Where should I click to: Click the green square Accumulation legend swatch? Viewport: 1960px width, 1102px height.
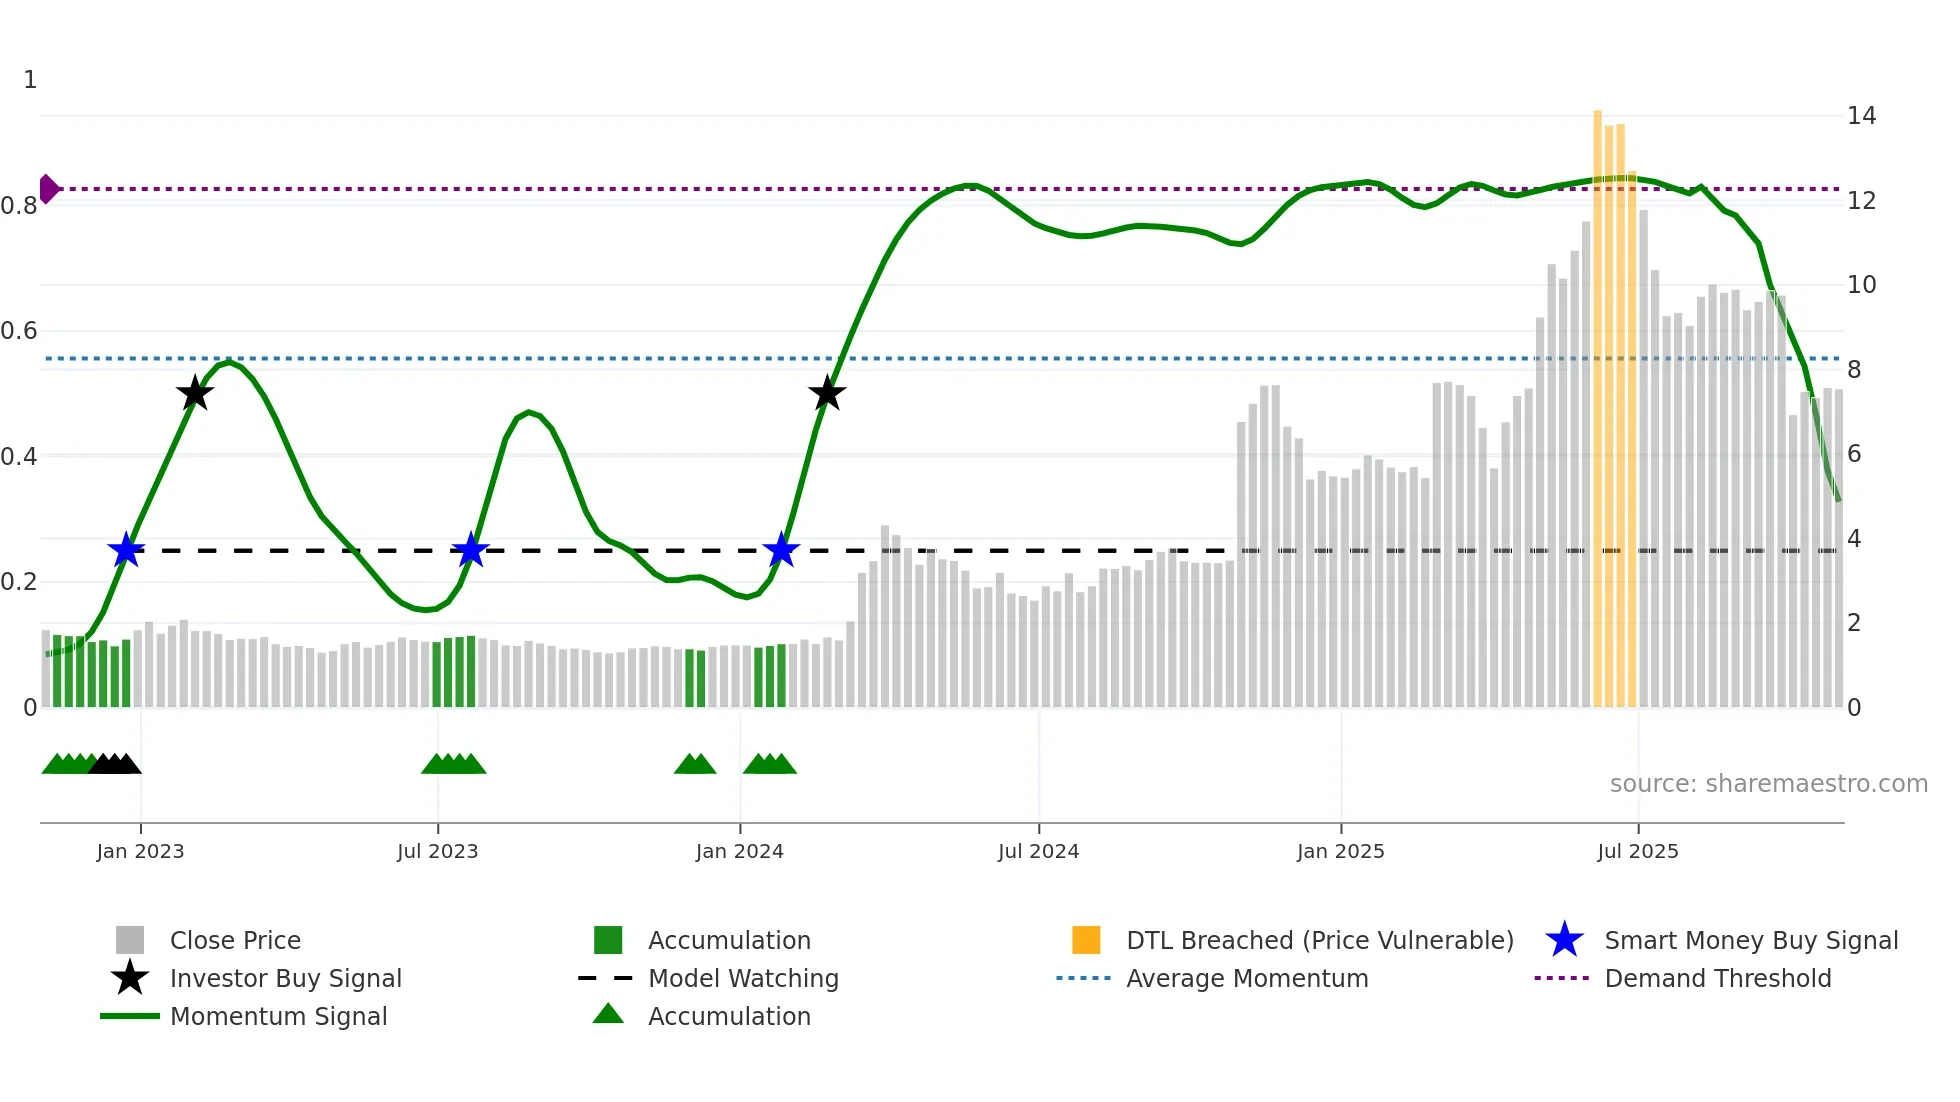pos(608,941)
